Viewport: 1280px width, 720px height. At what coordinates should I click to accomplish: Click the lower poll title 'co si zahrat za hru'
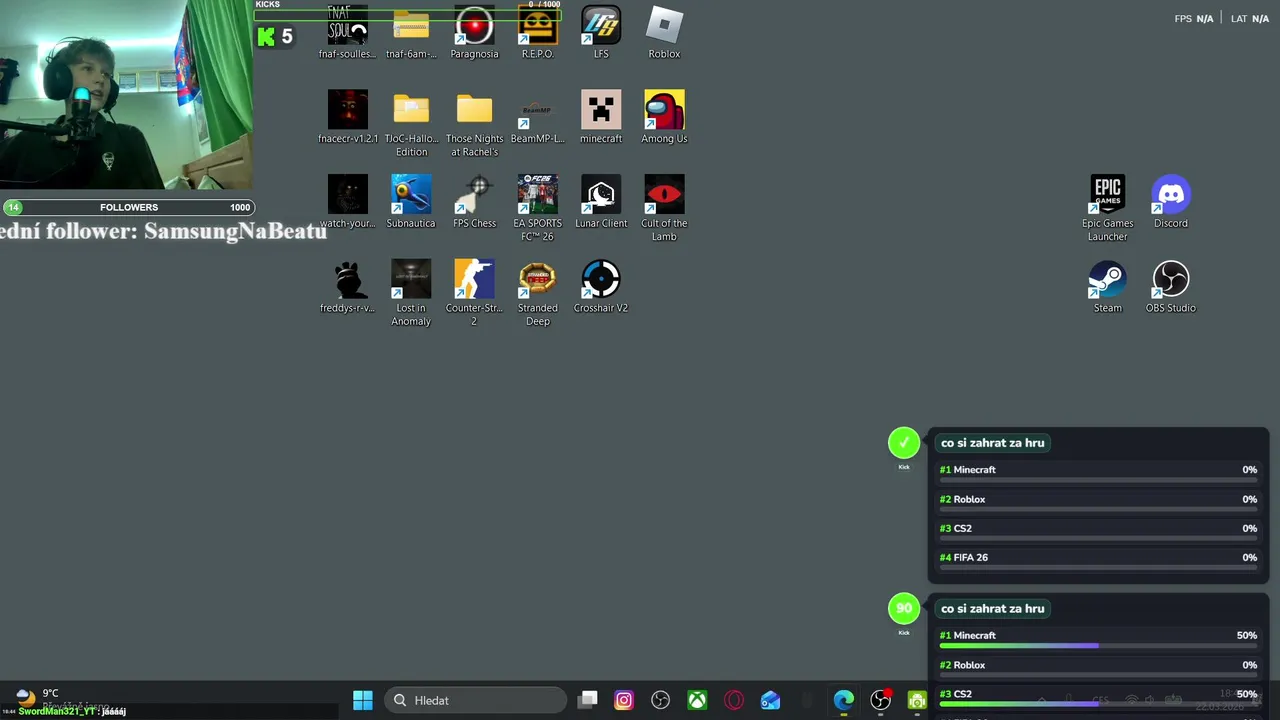992,608
